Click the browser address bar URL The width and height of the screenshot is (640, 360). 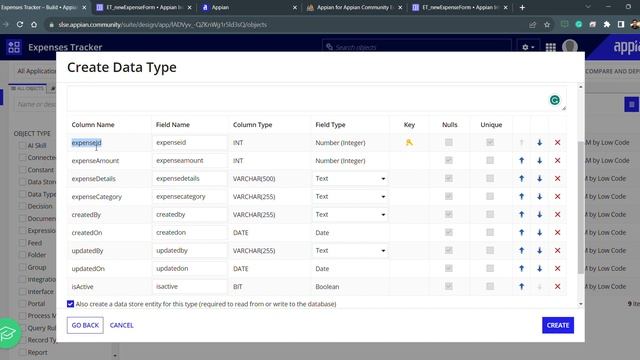pos(162,25)
